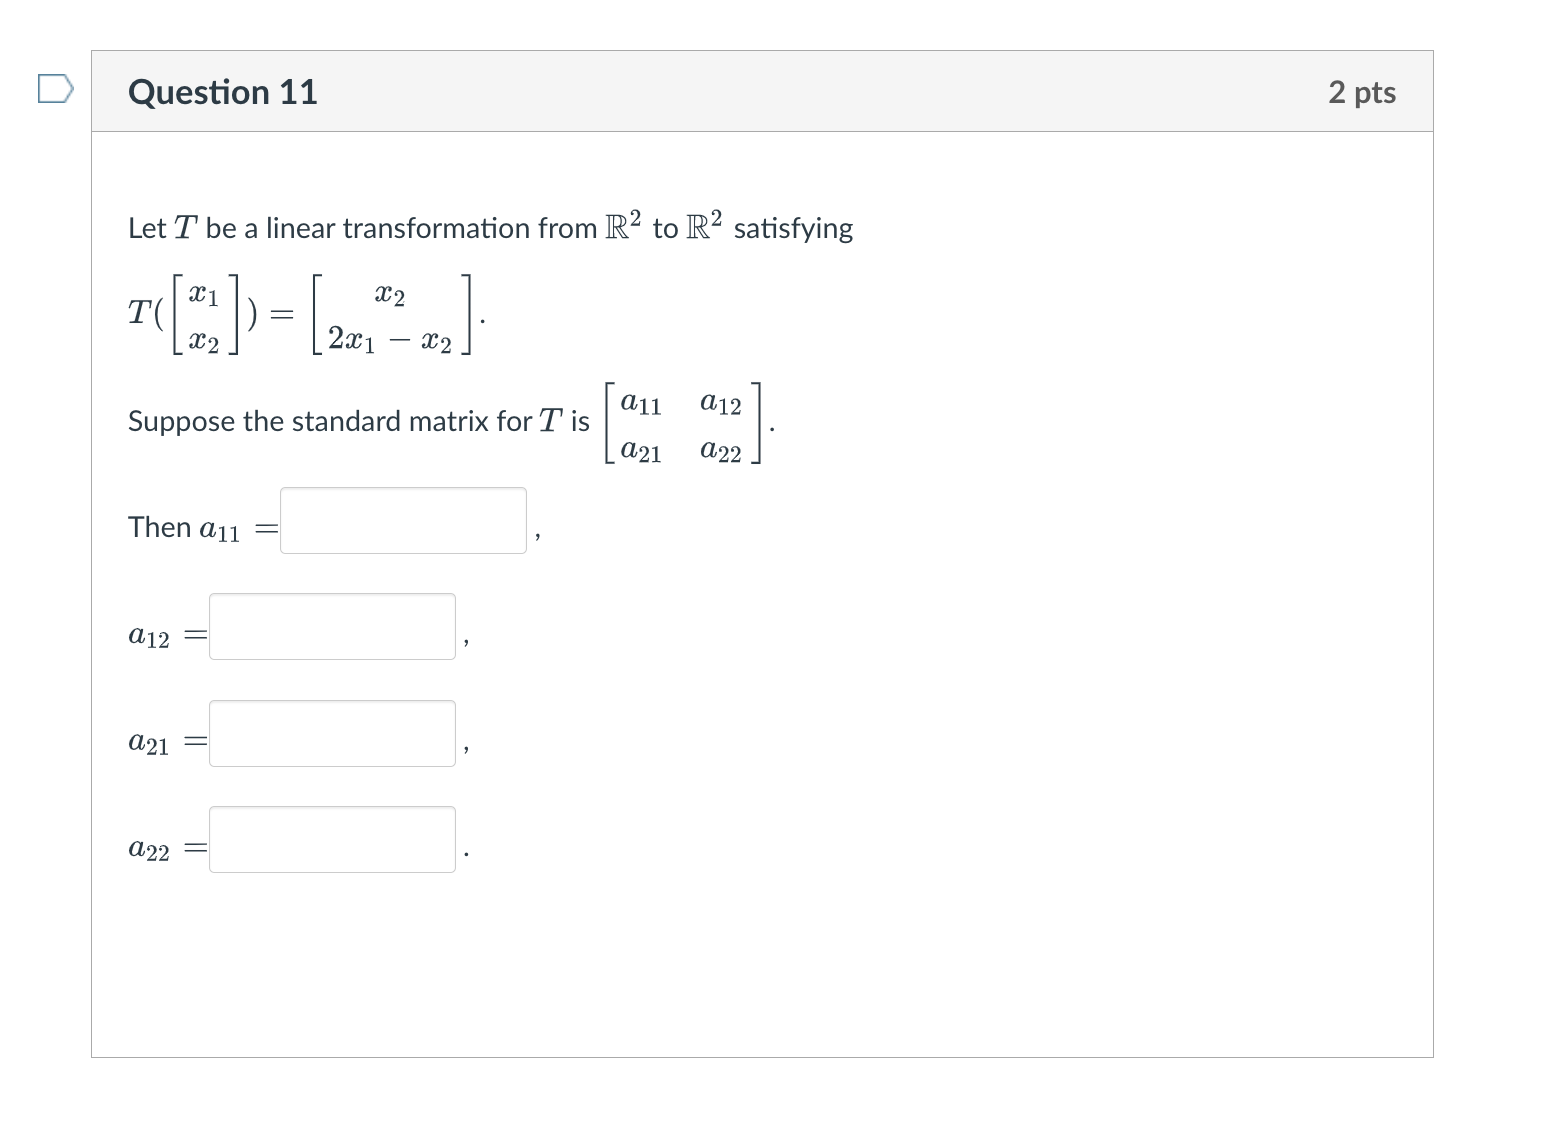Select the a12 answer field
The image size is (1544, 1148).
pyautogui.click(x=331, y=626)
